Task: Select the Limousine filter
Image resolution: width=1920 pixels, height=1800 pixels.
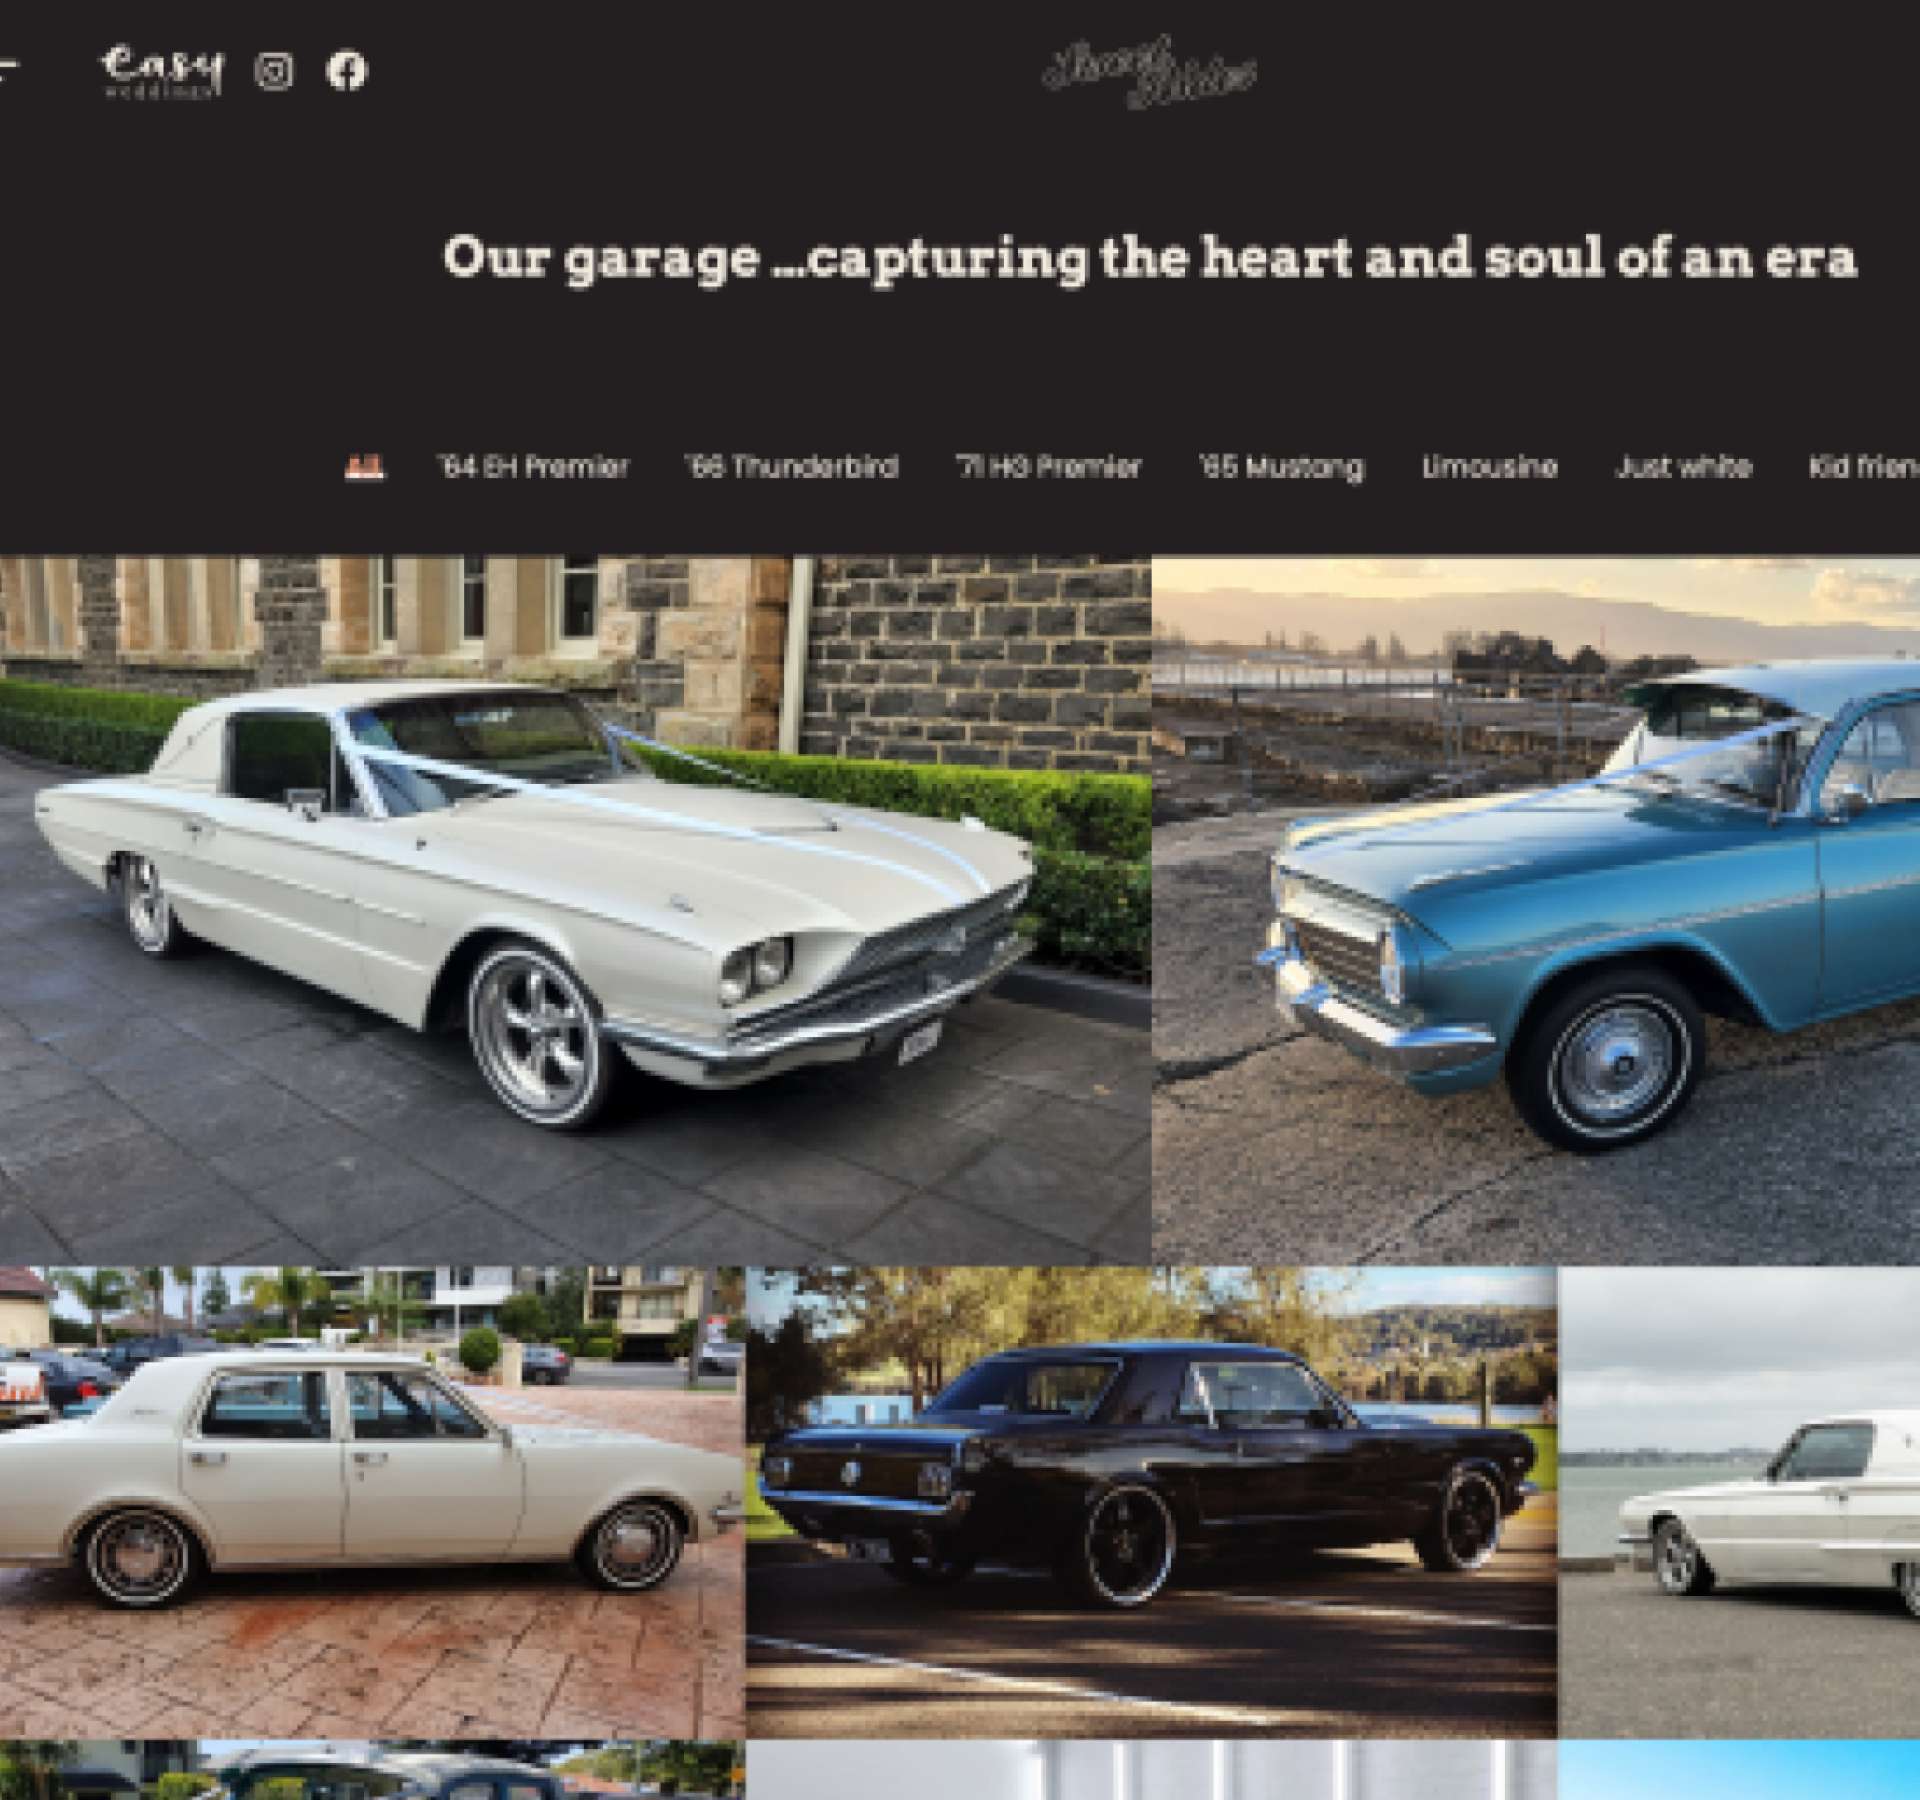Action: pos(1489,467)
